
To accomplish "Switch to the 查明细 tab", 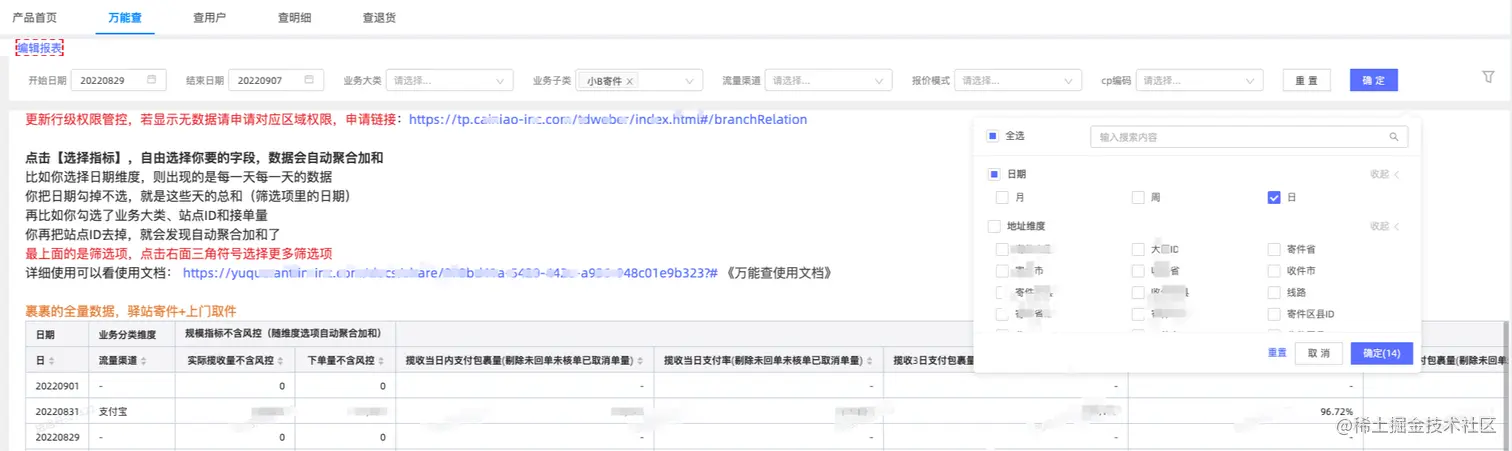I will (x=294, y=17).
